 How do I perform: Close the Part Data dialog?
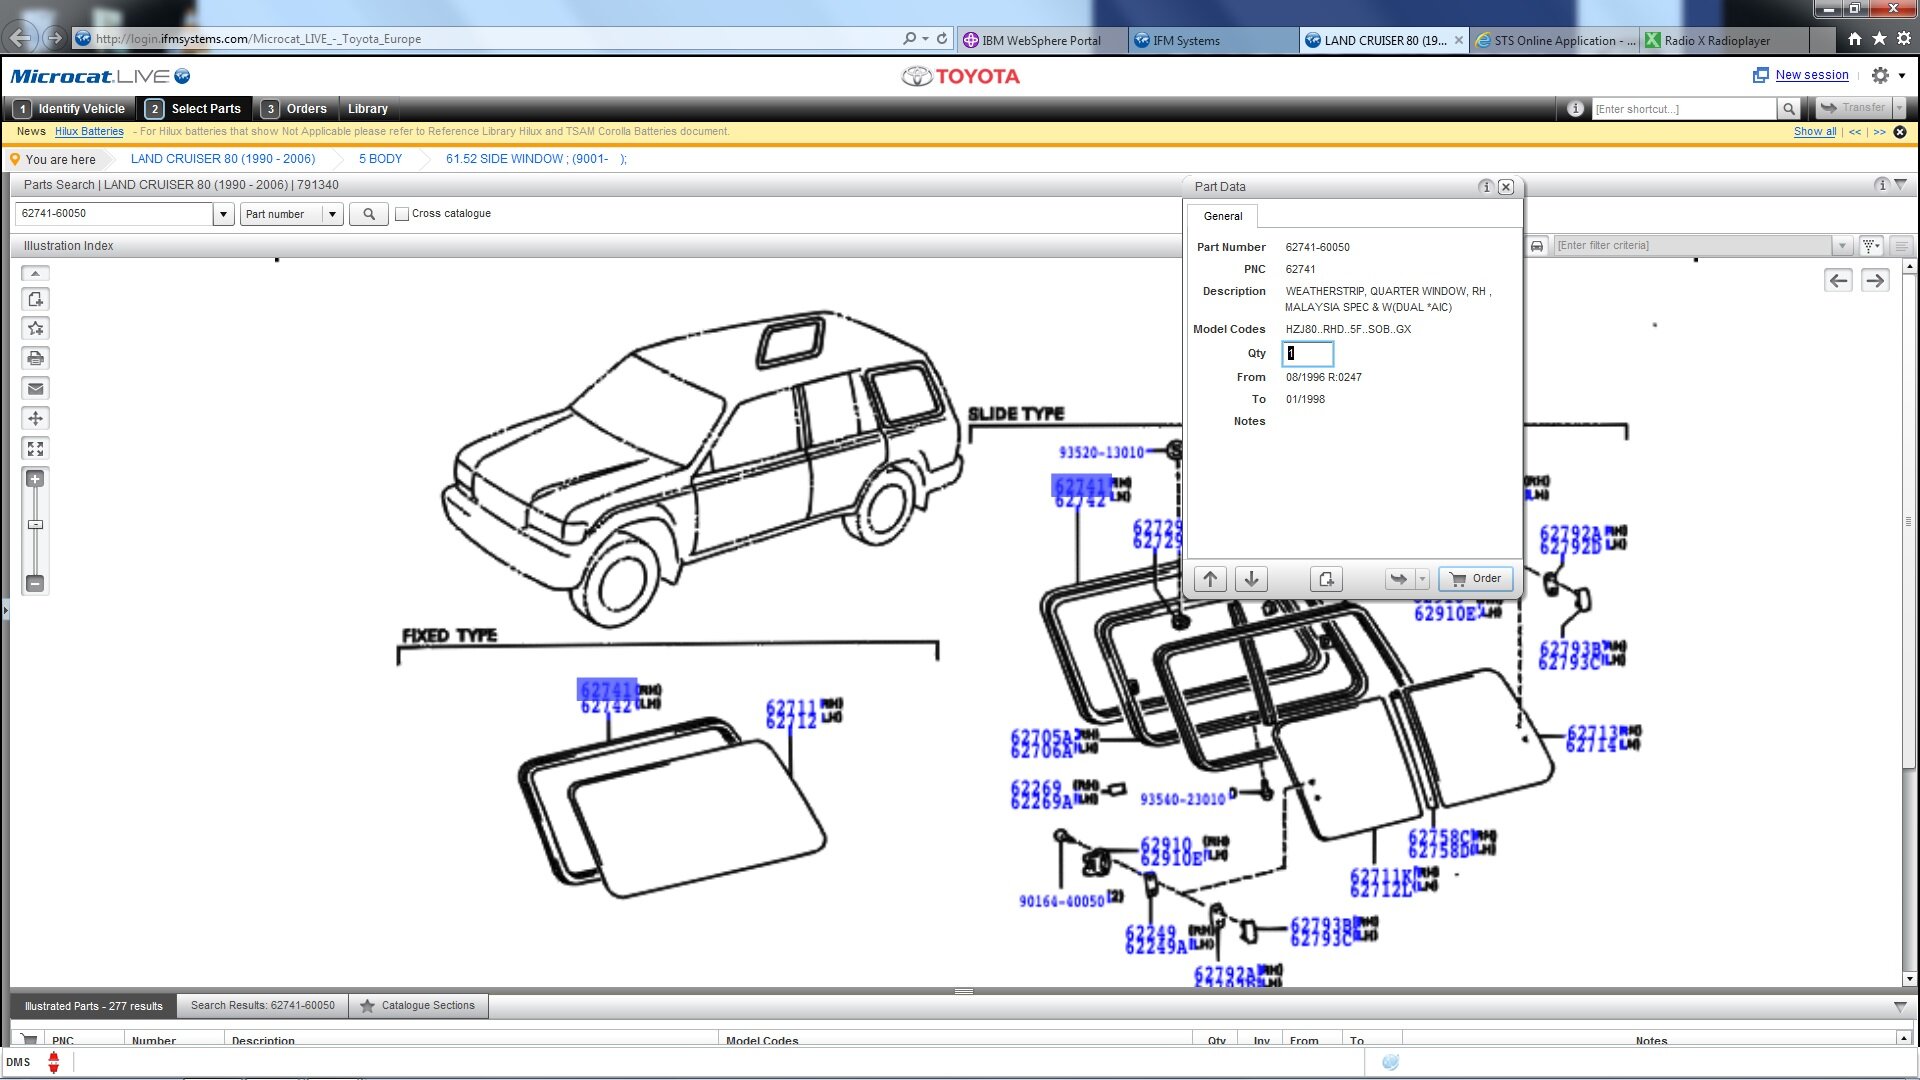(x=1506, y=187)
